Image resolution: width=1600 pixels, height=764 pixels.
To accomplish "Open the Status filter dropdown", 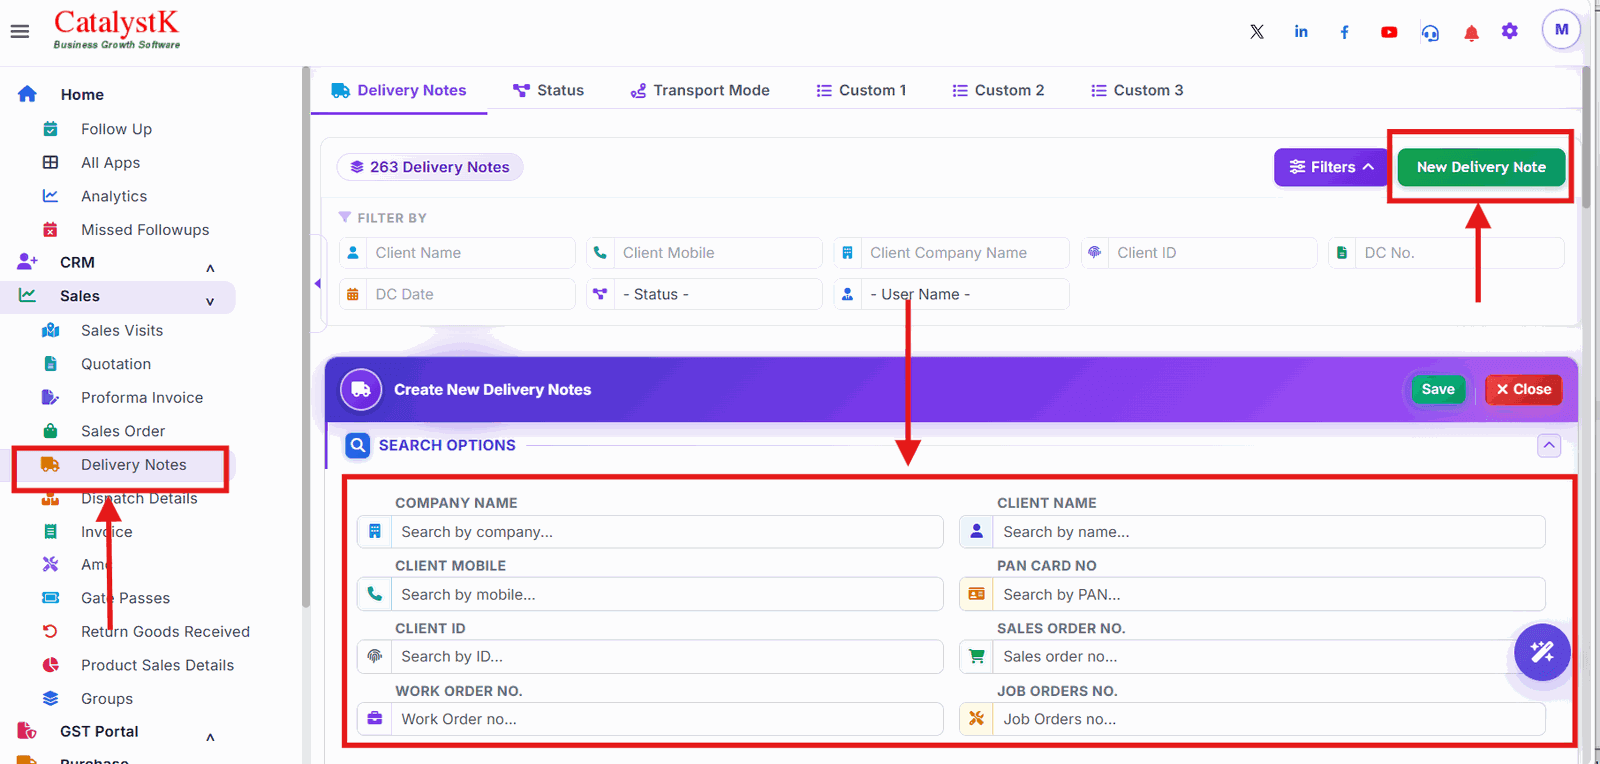I will tap(704, 294).
